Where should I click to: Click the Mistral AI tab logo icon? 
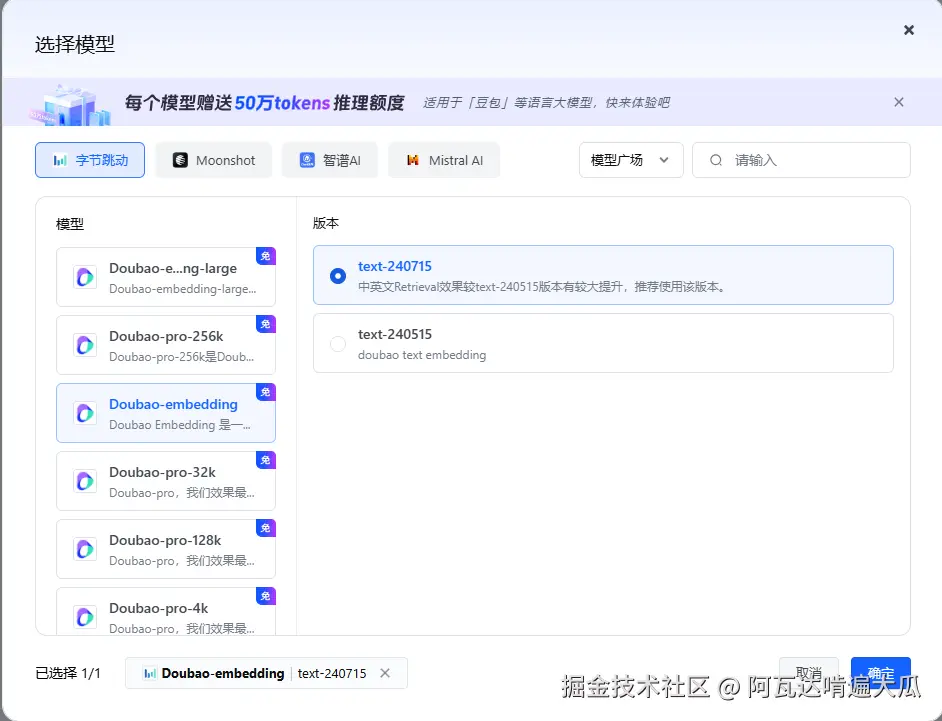click(413, 160)
